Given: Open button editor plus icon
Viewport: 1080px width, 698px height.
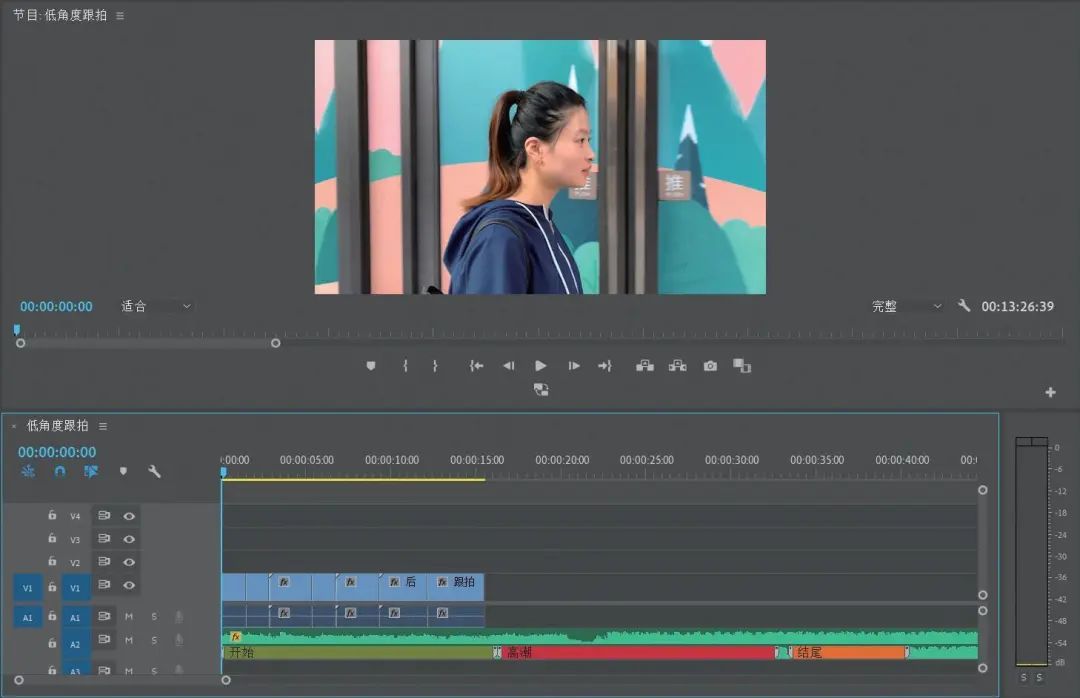Looking at the screenshot, I should pos(1050,392).
